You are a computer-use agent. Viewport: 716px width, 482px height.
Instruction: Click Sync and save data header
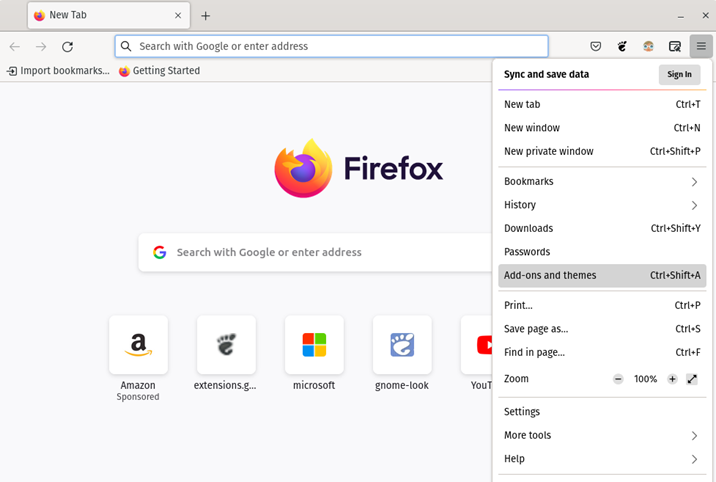pos(546,74)
